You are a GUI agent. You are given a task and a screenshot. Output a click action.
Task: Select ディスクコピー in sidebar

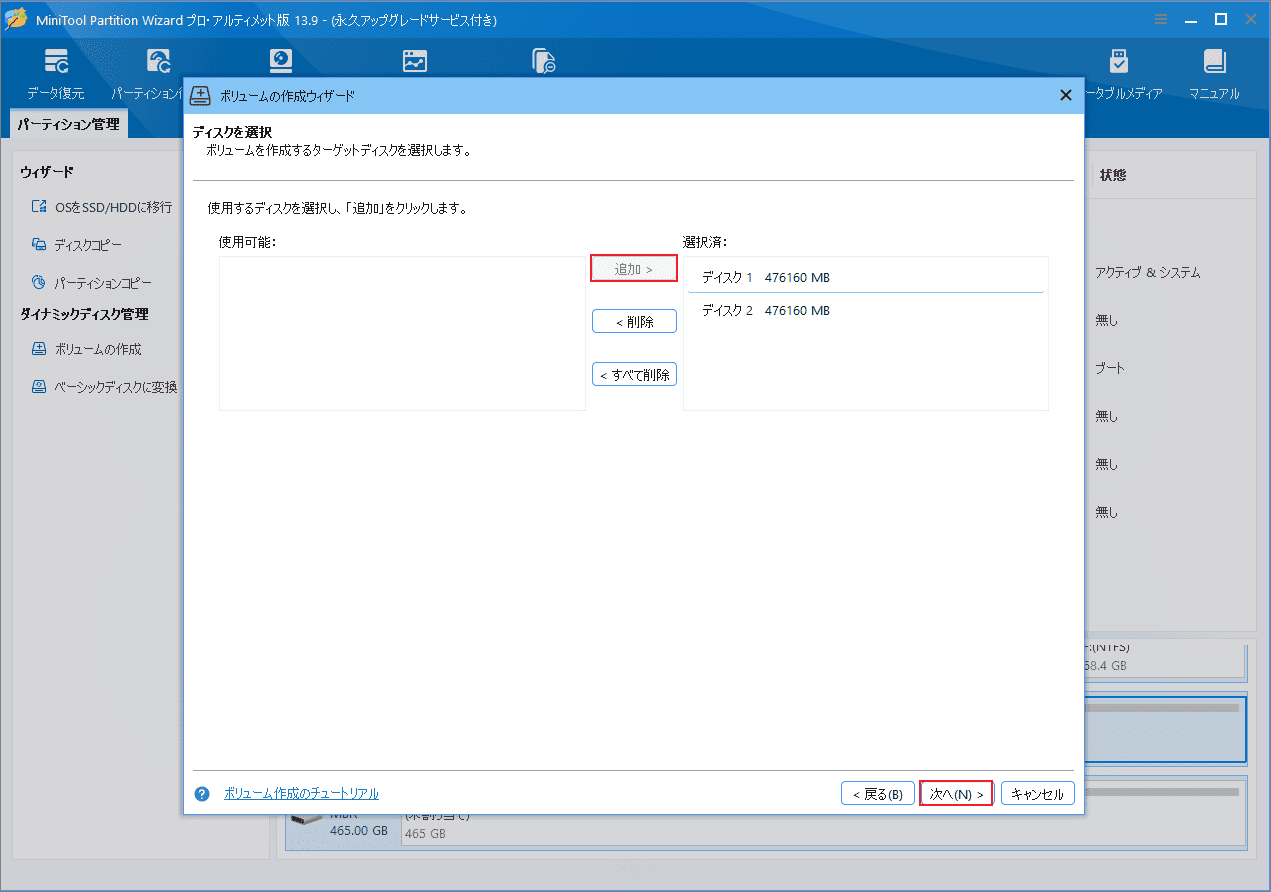(88, 244)
